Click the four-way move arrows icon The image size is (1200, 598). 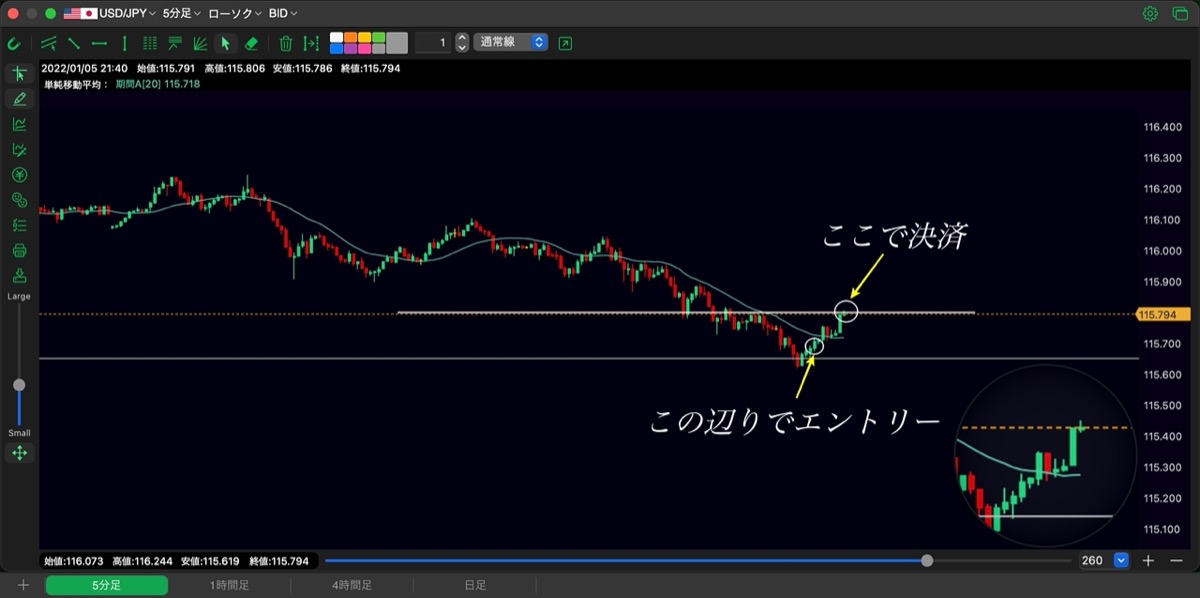(19, 453)
